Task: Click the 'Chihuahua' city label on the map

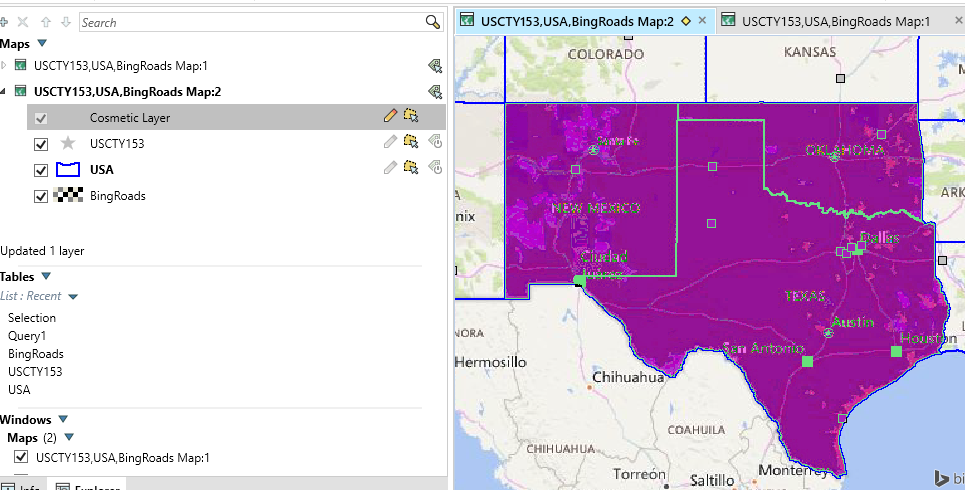Action: click(628, 377)
